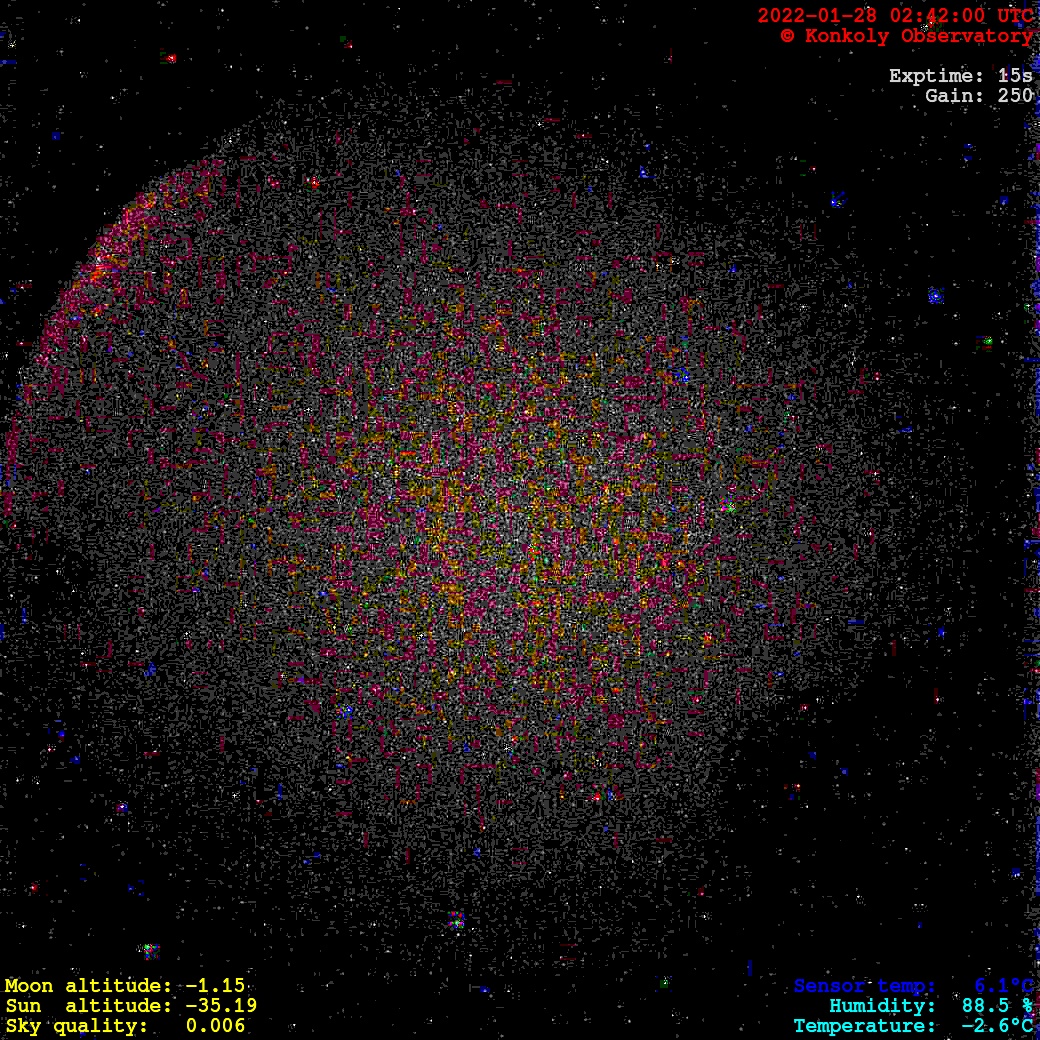Screen dimensions: 1040x1040
Task: Click the green dot near the right edge
Action: (988, 342)
